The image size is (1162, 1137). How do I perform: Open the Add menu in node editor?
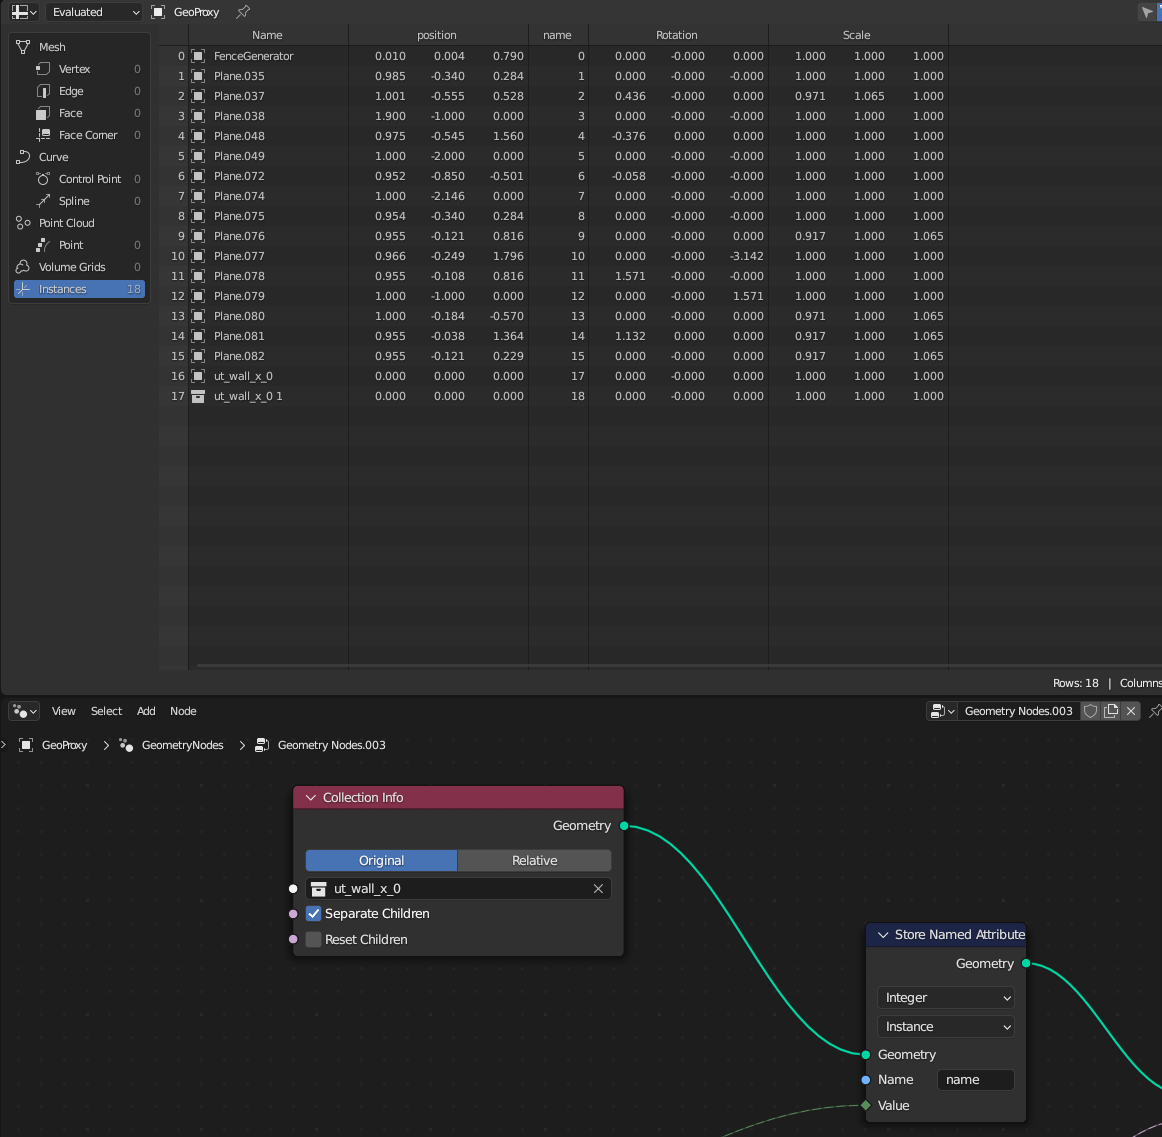coord(146,712)
